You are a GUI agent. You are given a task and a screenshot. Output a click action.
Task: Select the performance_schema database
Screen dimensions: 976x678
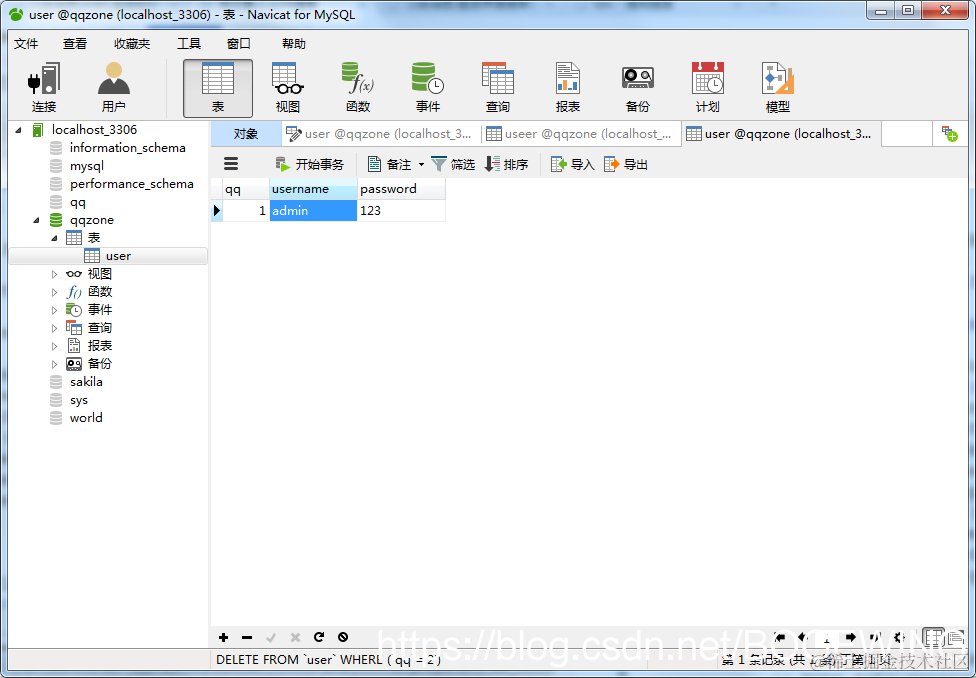pos(131,184)
